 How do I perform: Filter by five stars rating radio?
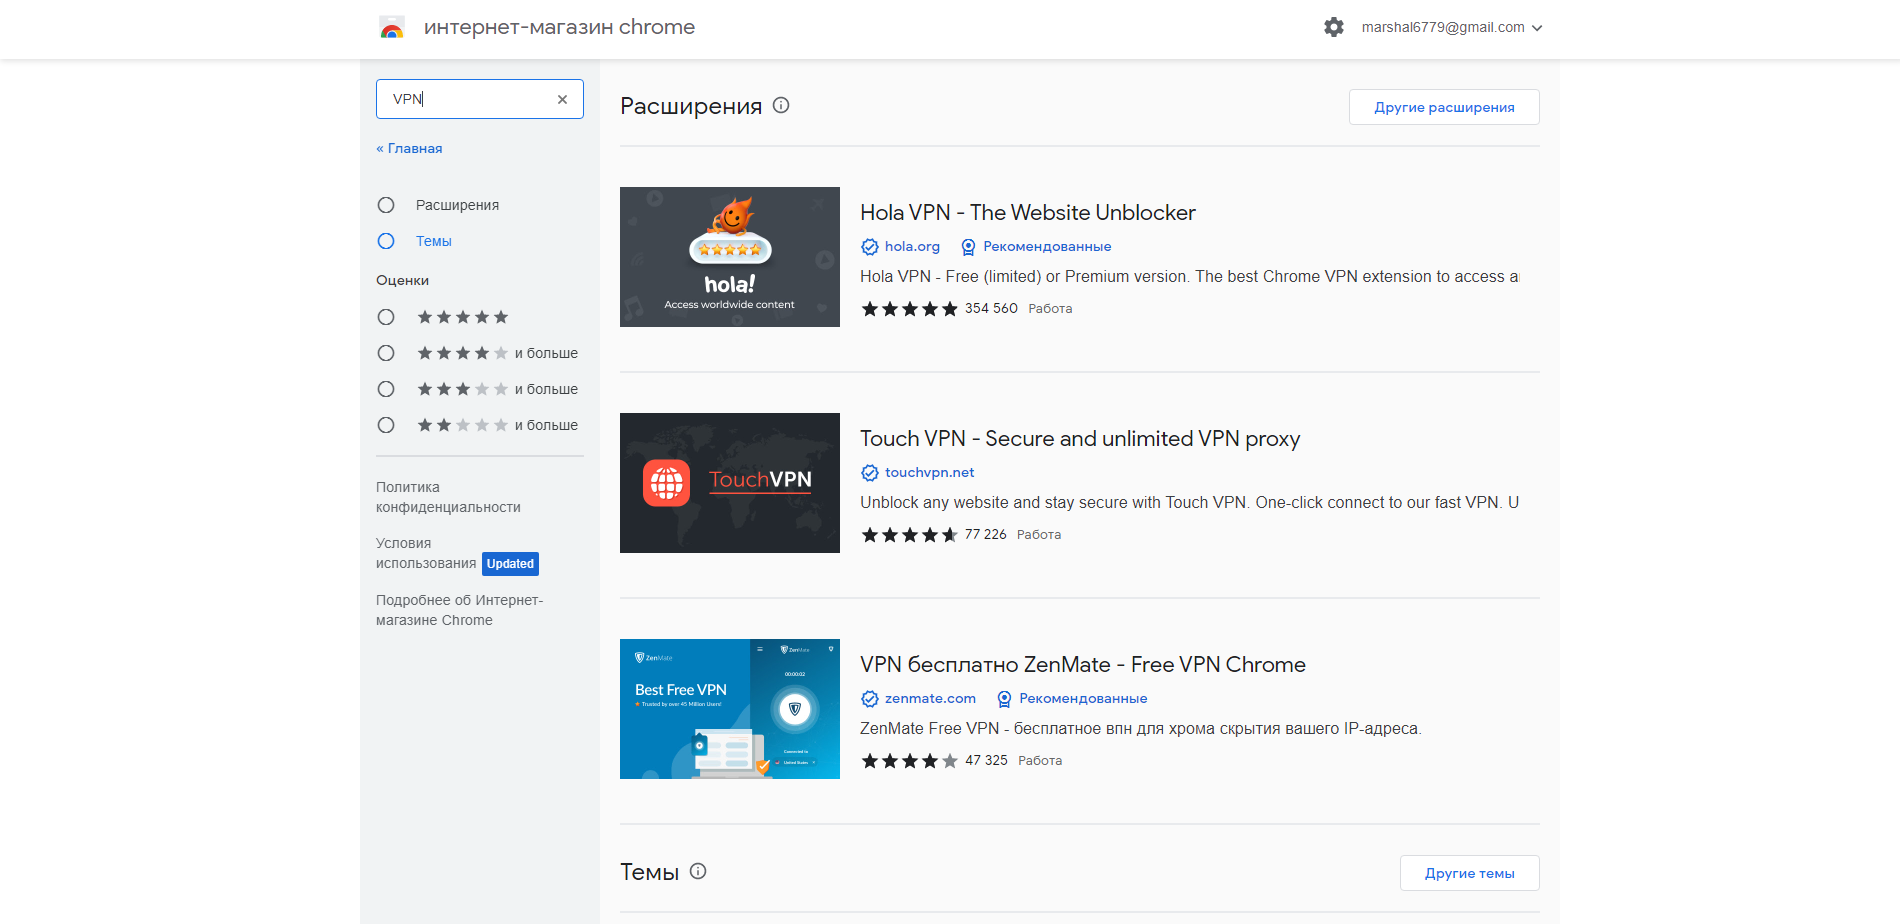pos(386,317)
